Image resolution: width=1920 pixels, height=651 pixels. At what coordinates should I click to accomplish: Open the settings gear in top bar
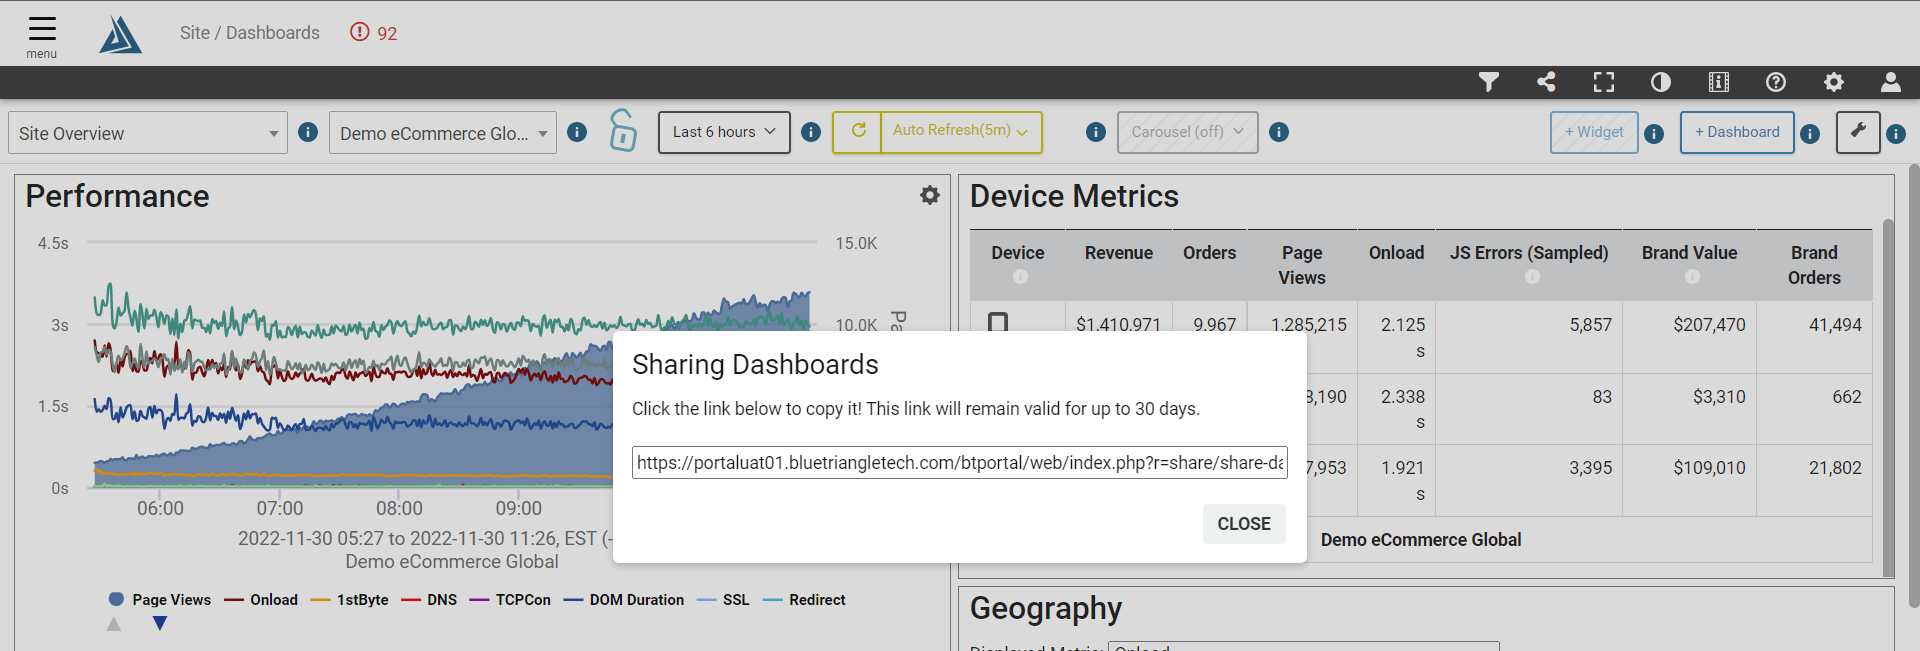click(1834, 82)
